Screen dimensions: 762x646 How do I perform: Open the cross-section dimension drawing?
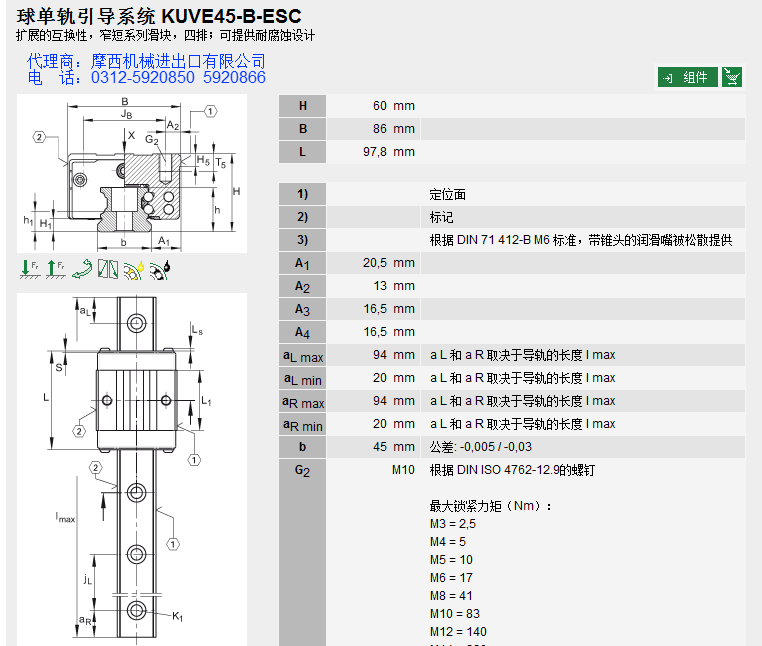click(132, 174)
